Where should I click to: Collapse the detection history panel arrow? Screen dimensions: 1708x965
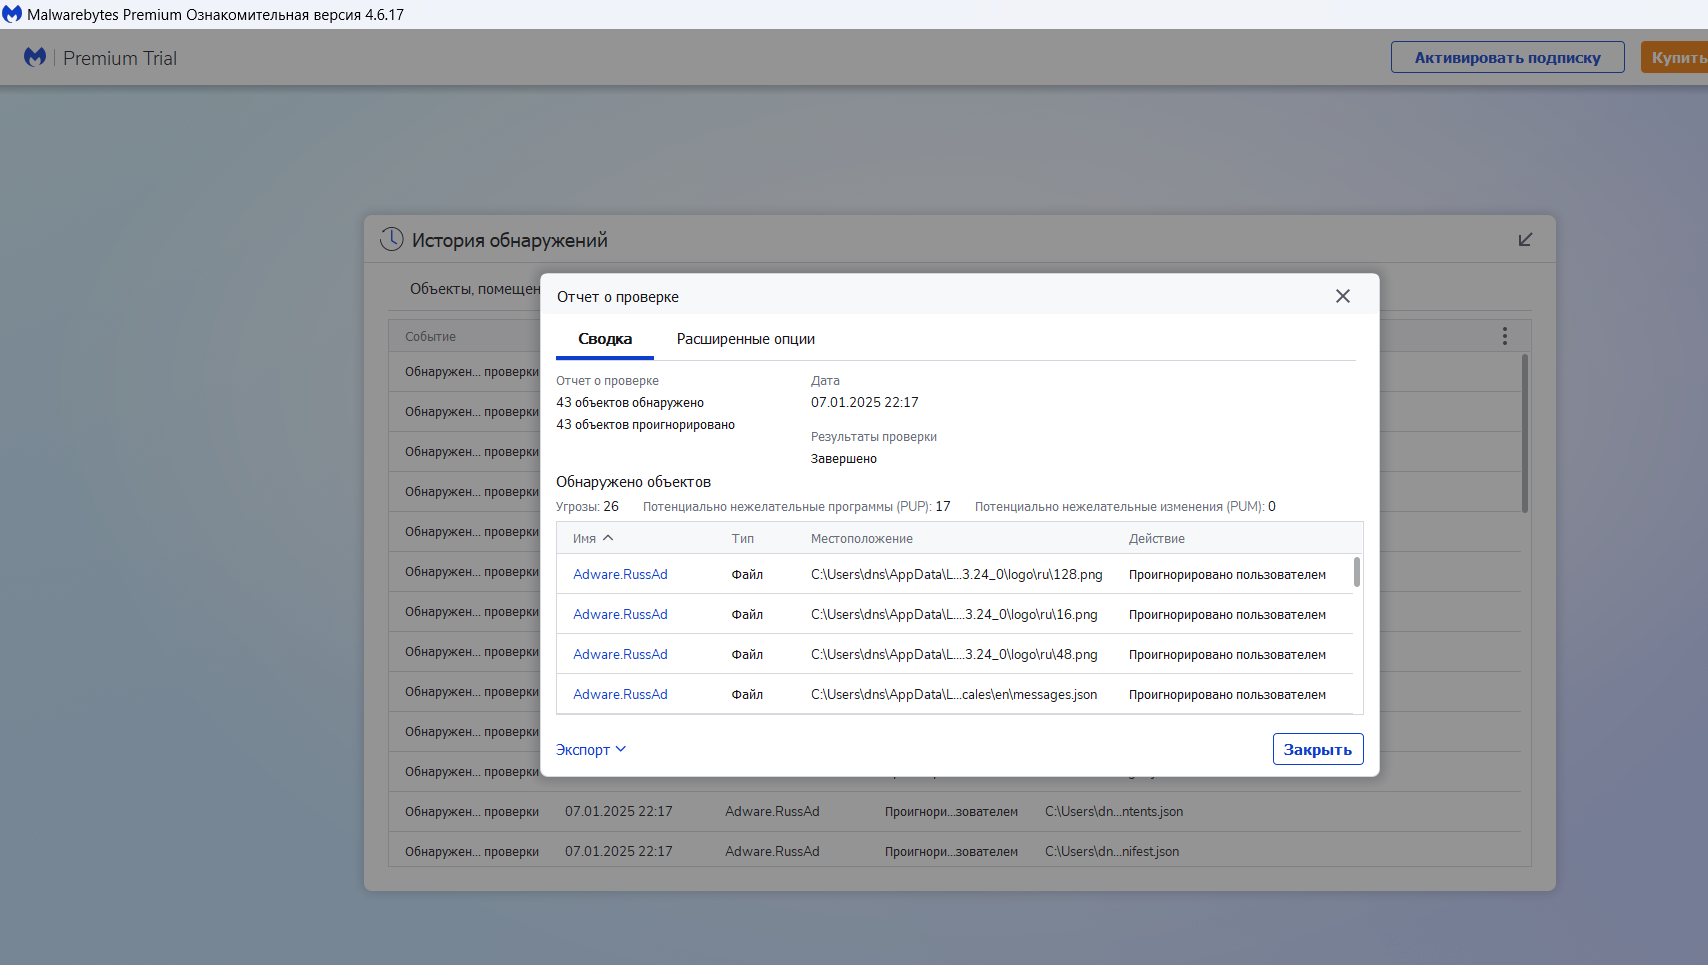[1525, 240]
